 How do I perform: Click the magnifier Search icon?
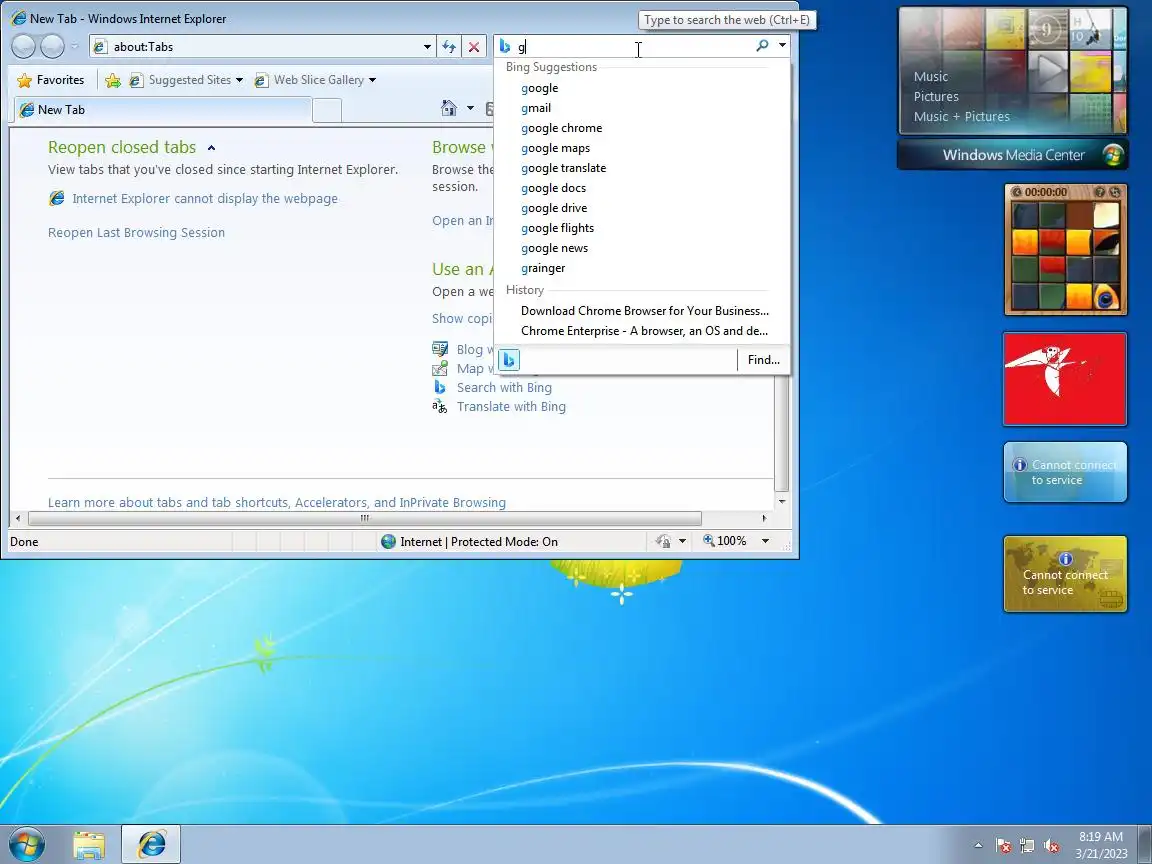click(x=762, y=46)
